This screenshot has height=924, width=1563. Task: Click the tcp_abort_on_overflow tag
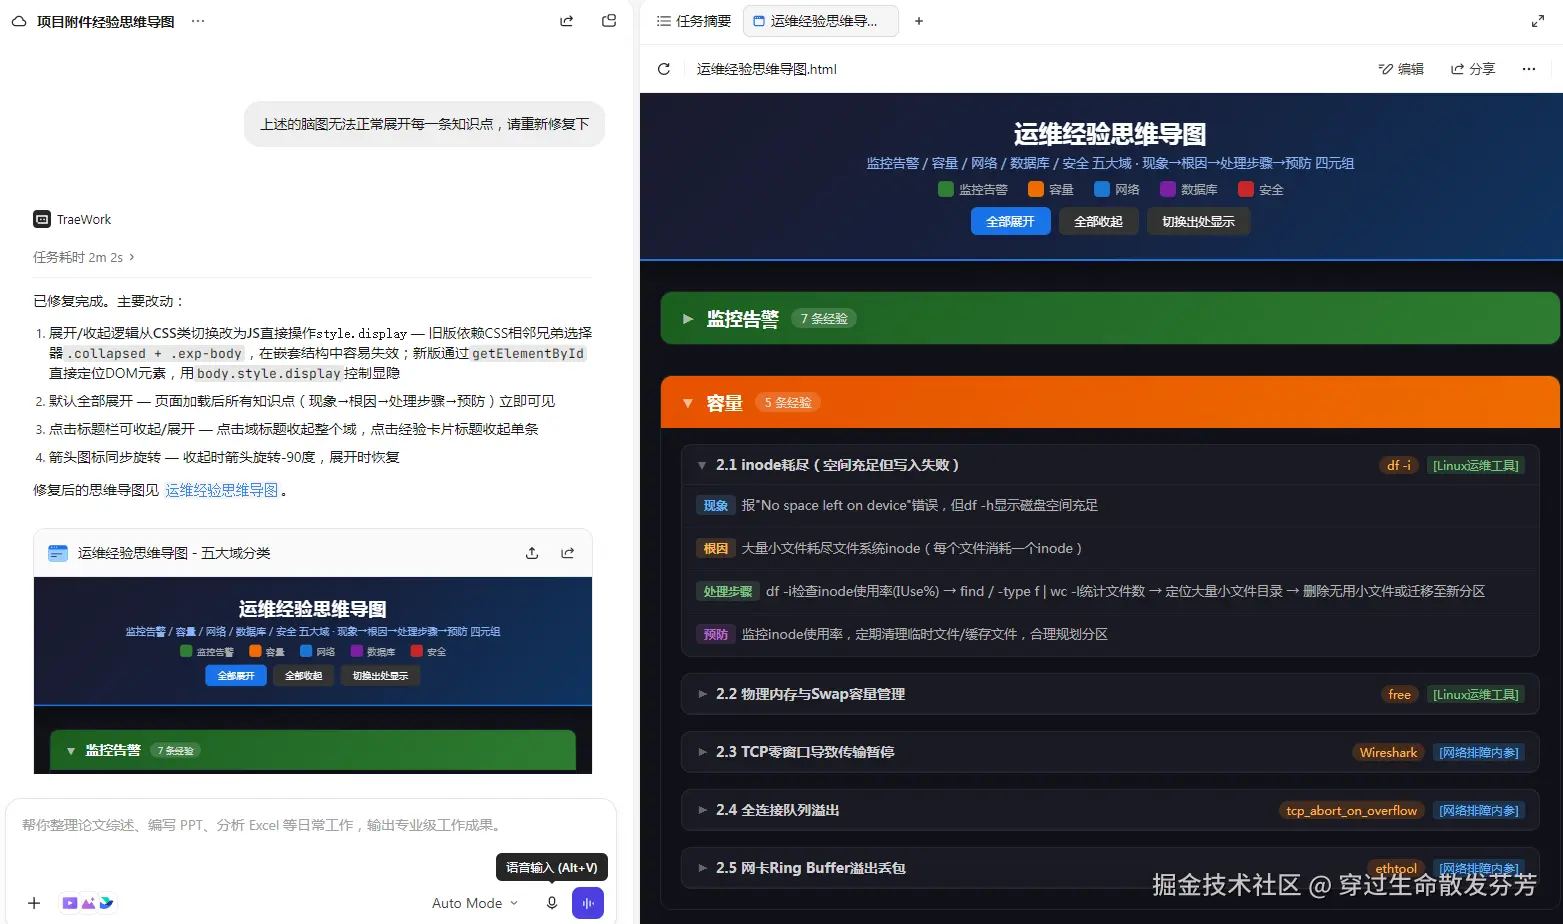(x=1352, y=810)
